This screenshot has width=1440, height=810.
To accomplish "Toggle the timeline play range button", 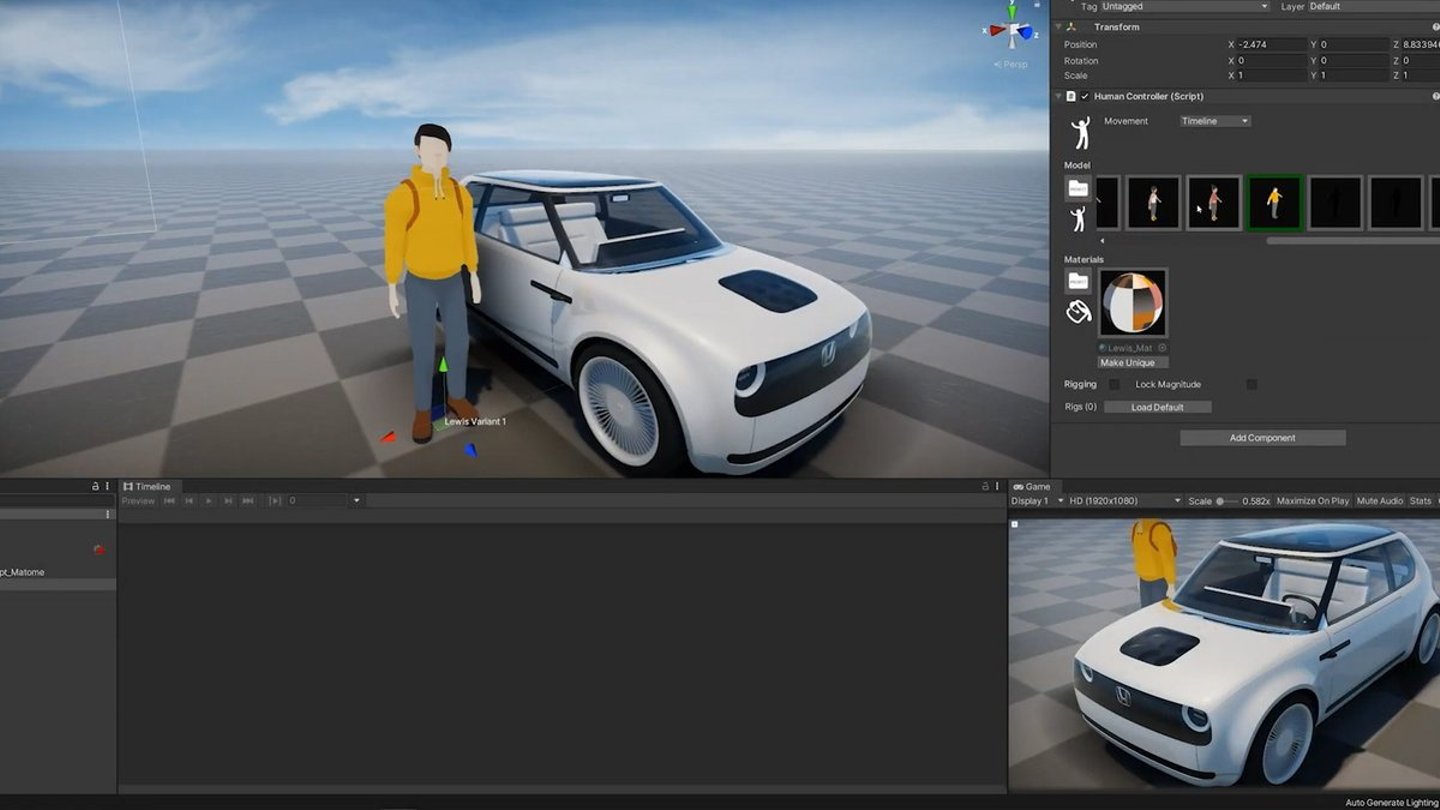I will (x=275, y=500).
